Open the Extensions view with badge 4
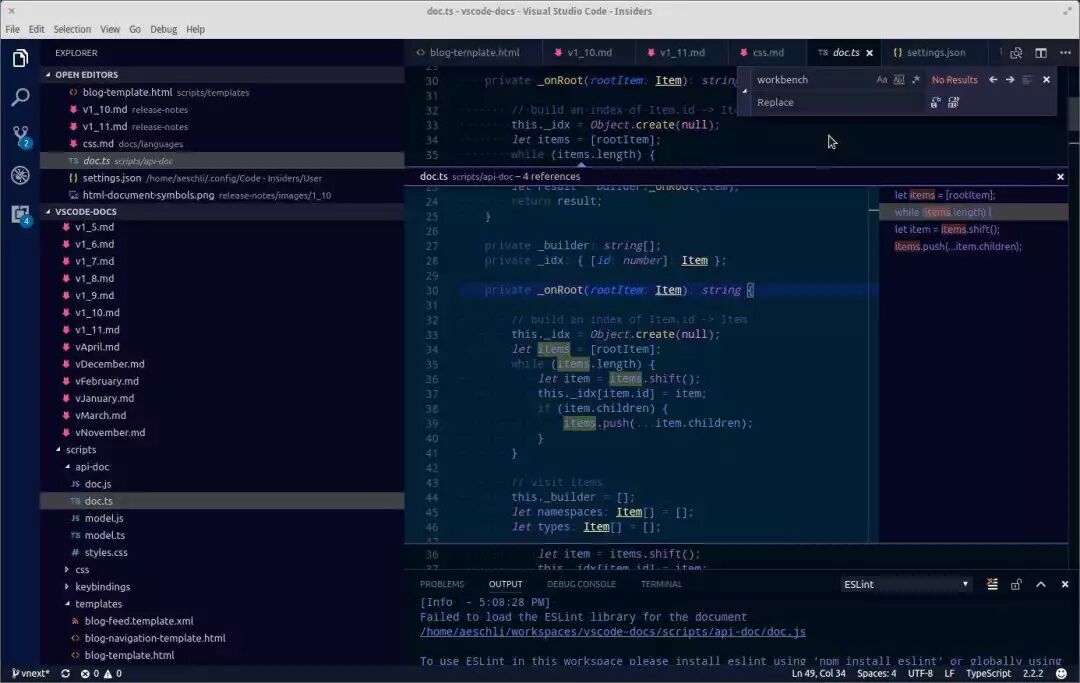 point(20,213)
